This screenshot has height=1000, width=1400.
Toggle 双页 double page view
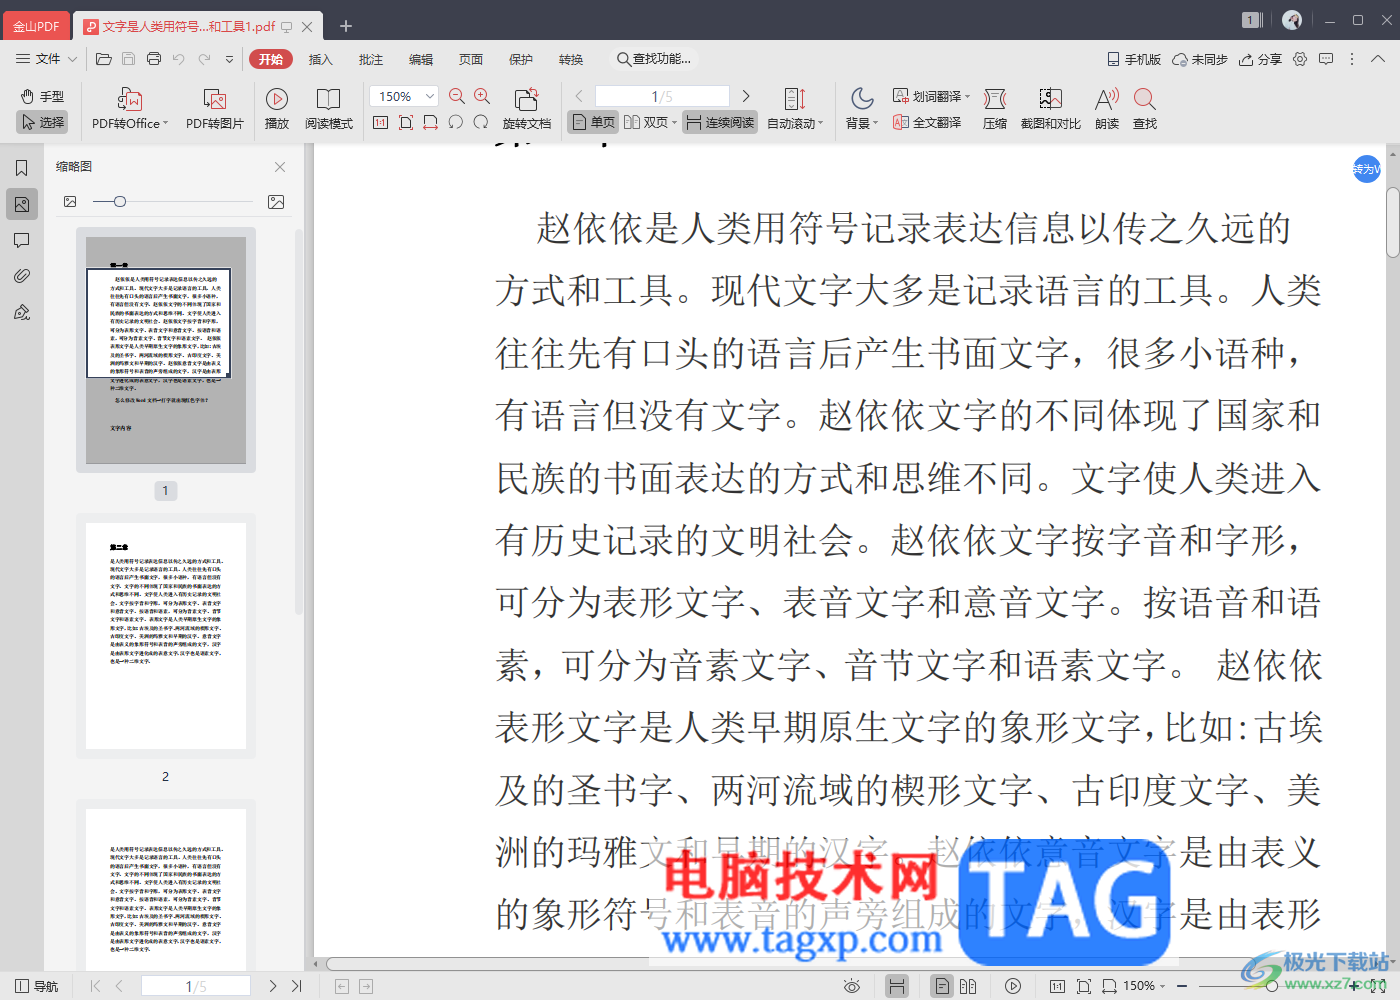click(x=646, y=122)
